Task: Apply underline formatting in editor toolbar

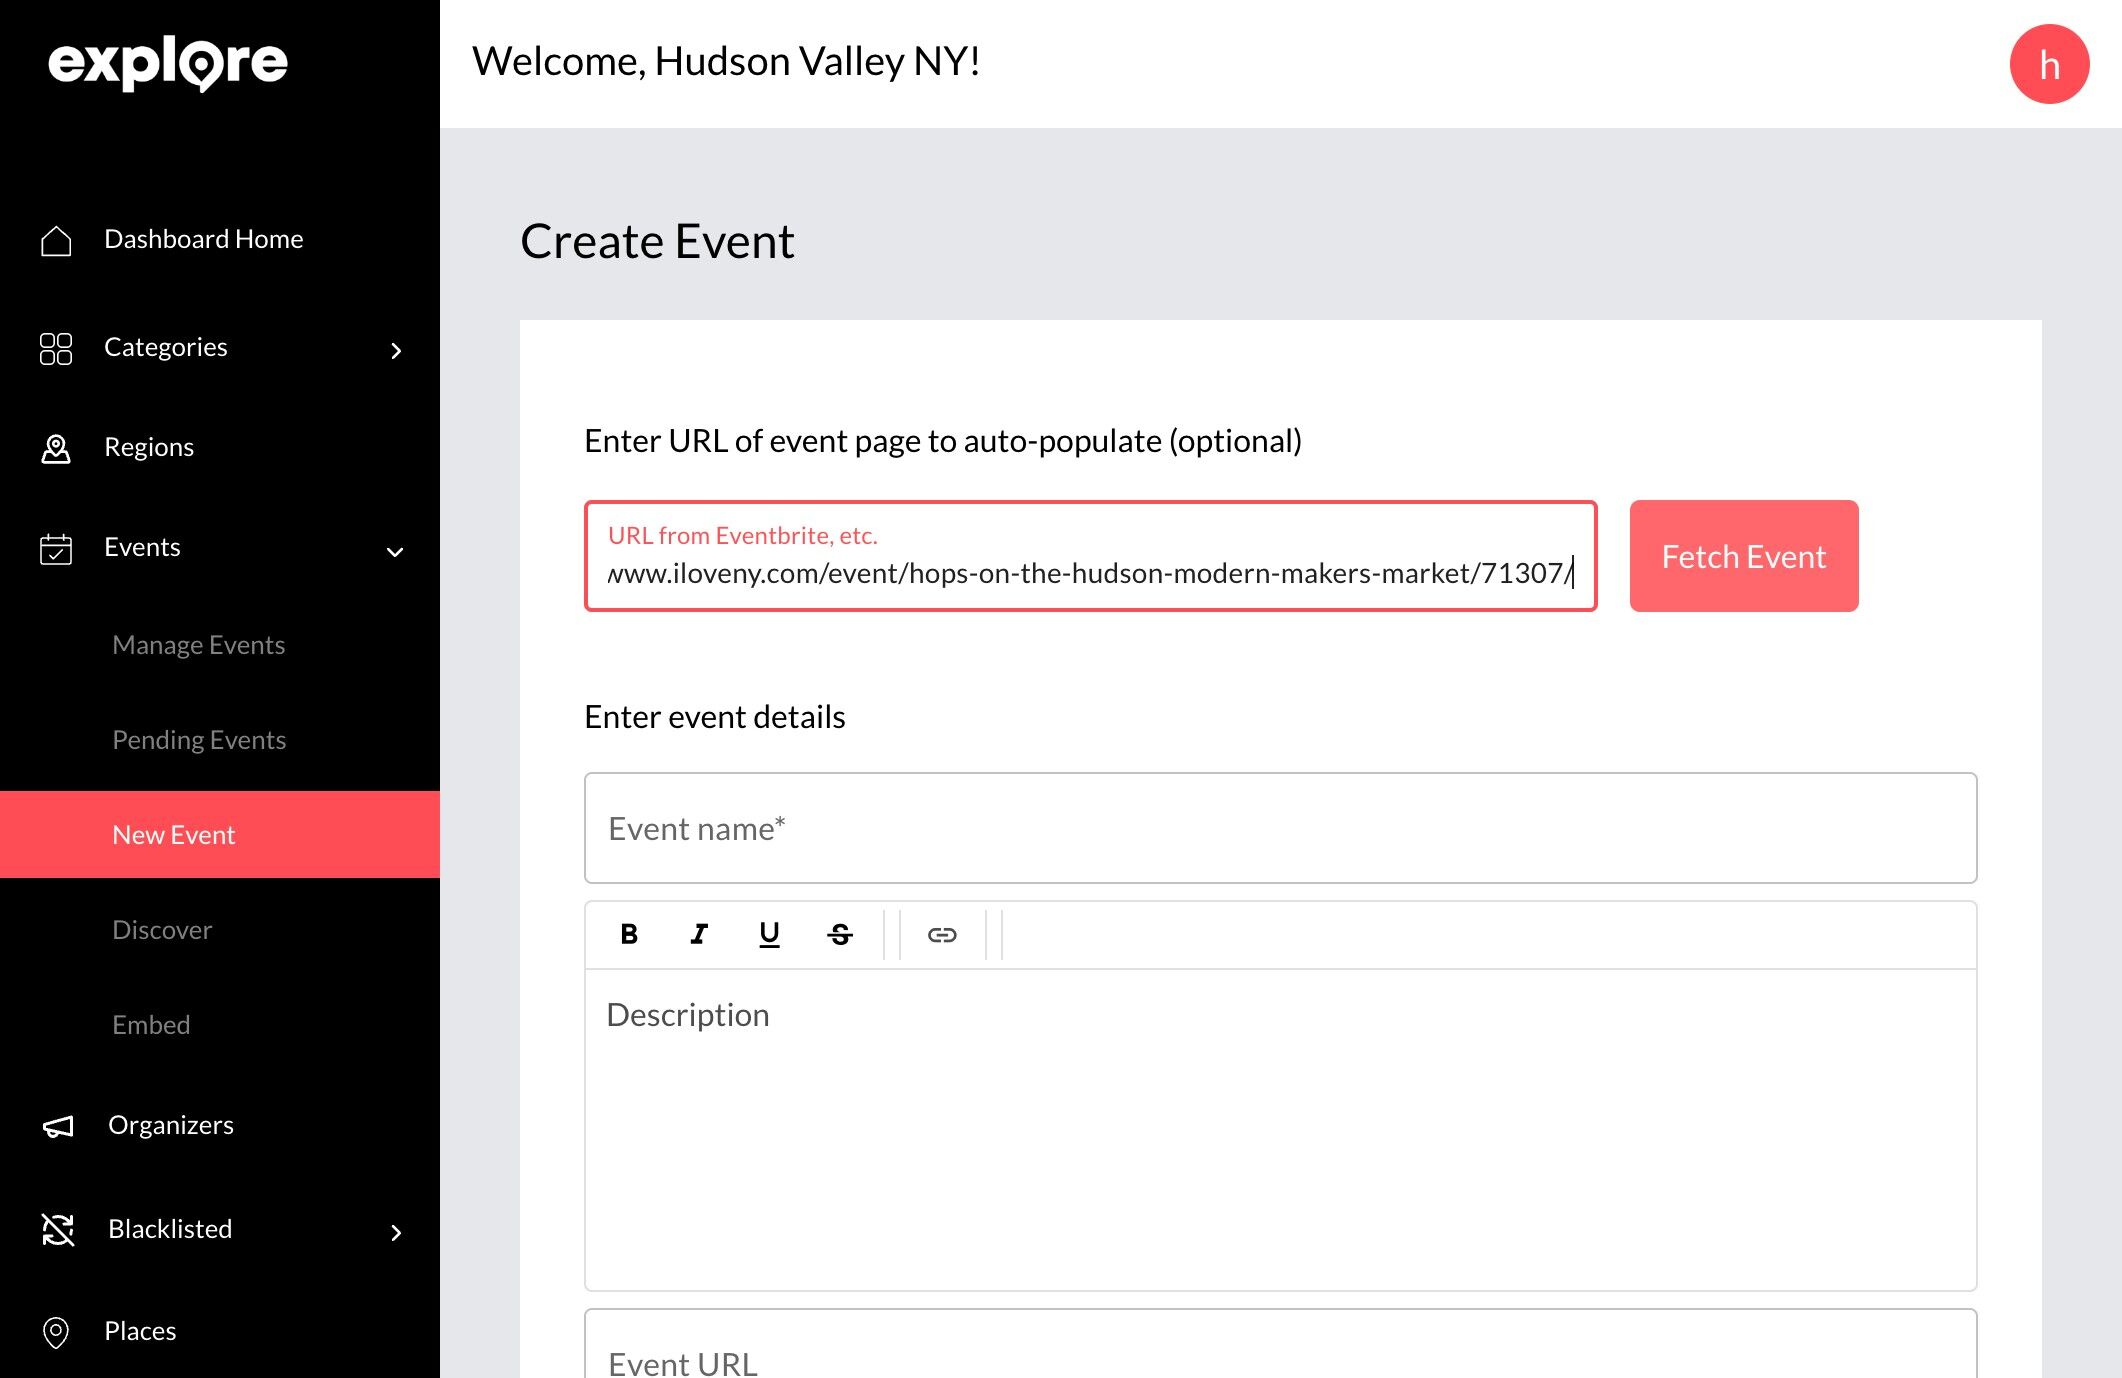Action: point(769,934)
